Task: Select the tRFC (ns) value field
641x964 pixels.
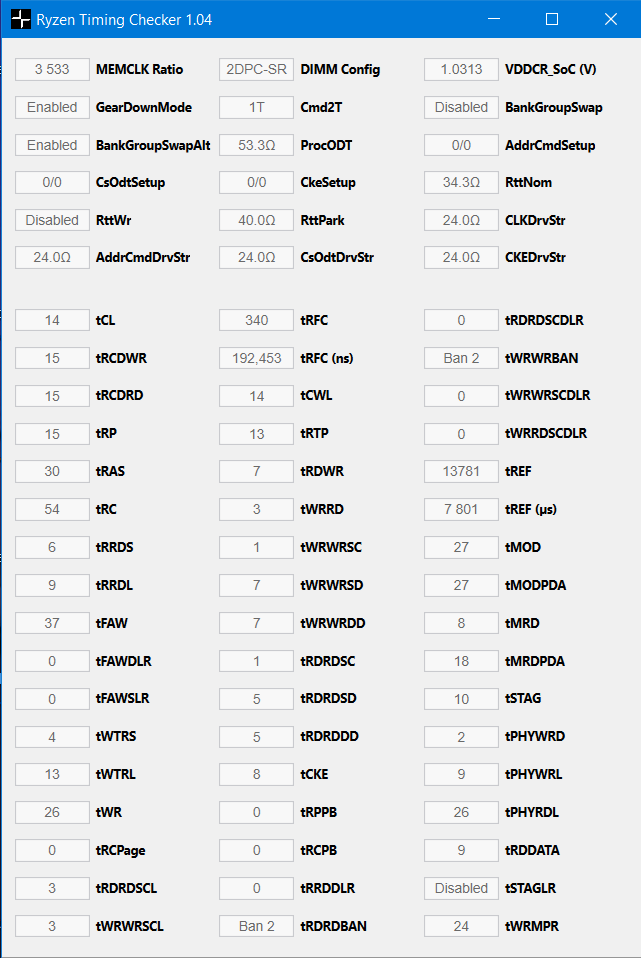Action: [257, 358]
